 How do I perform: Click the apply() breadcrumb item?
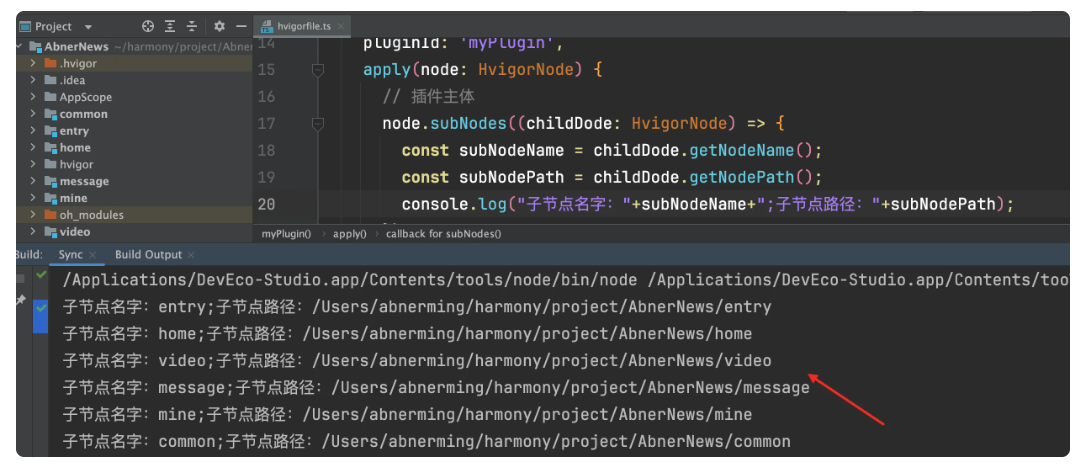(349, 234)
